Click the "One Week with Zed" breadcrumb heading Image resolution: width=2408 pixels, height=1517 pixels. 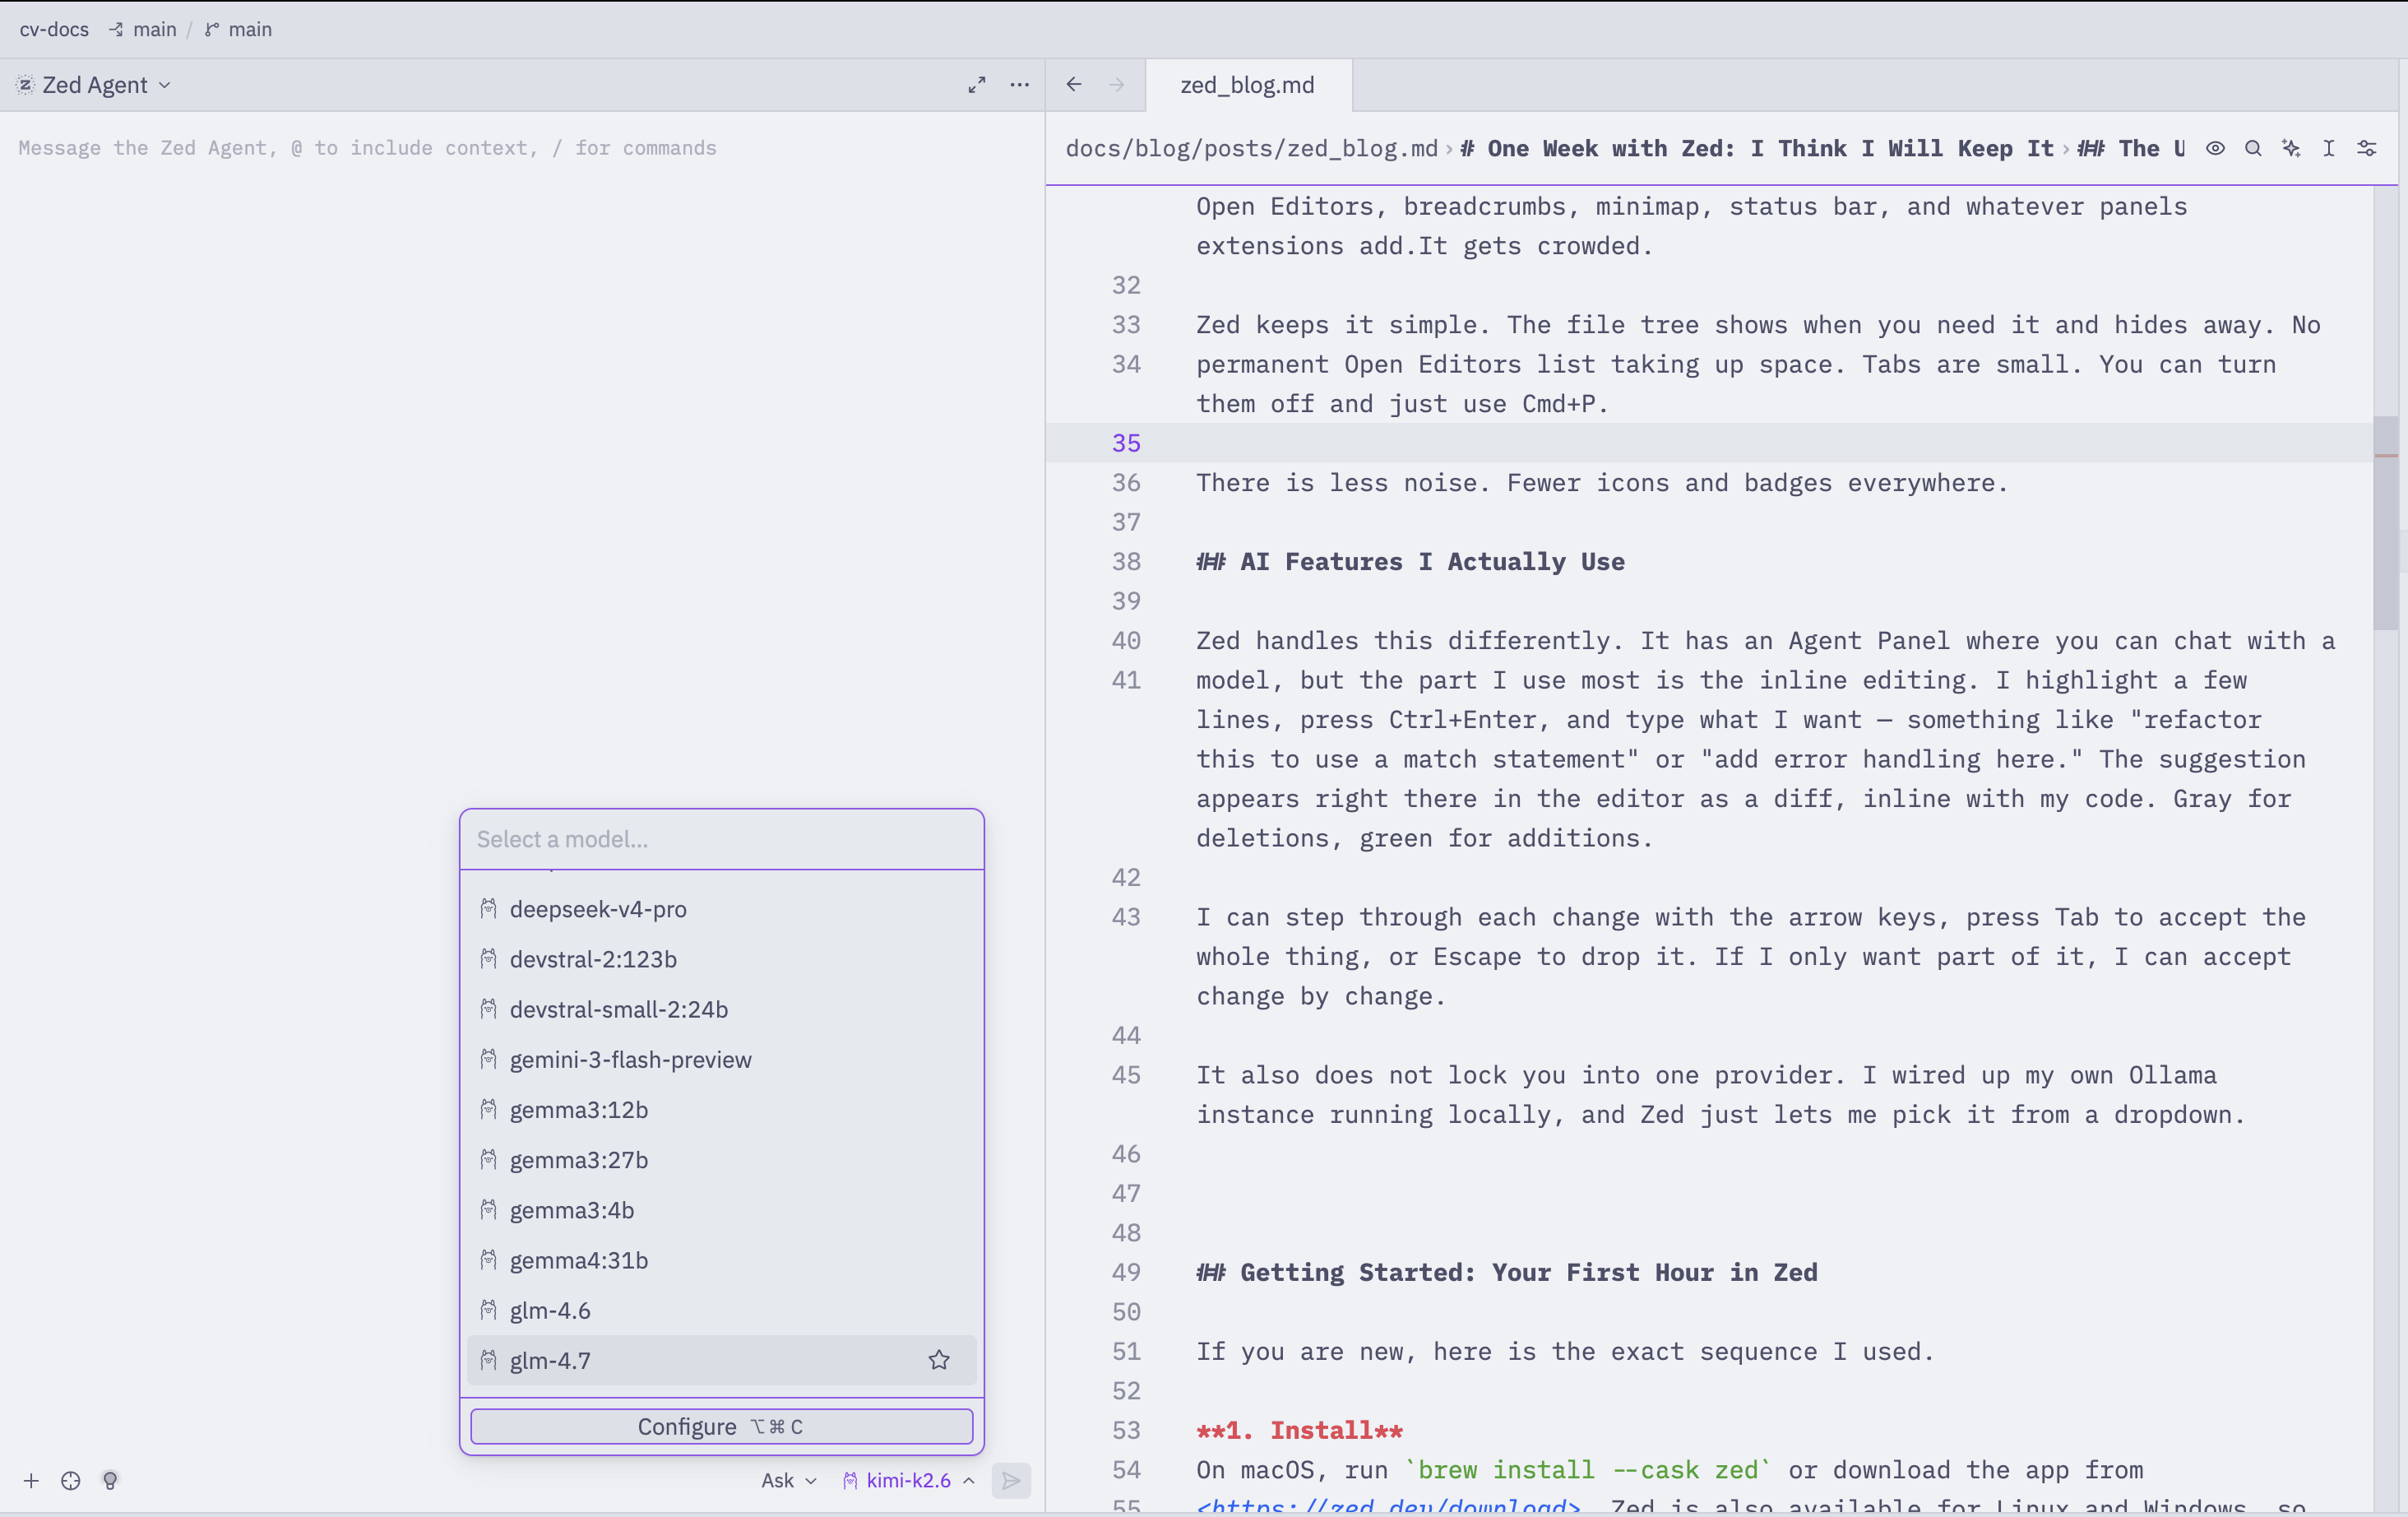1755,148
